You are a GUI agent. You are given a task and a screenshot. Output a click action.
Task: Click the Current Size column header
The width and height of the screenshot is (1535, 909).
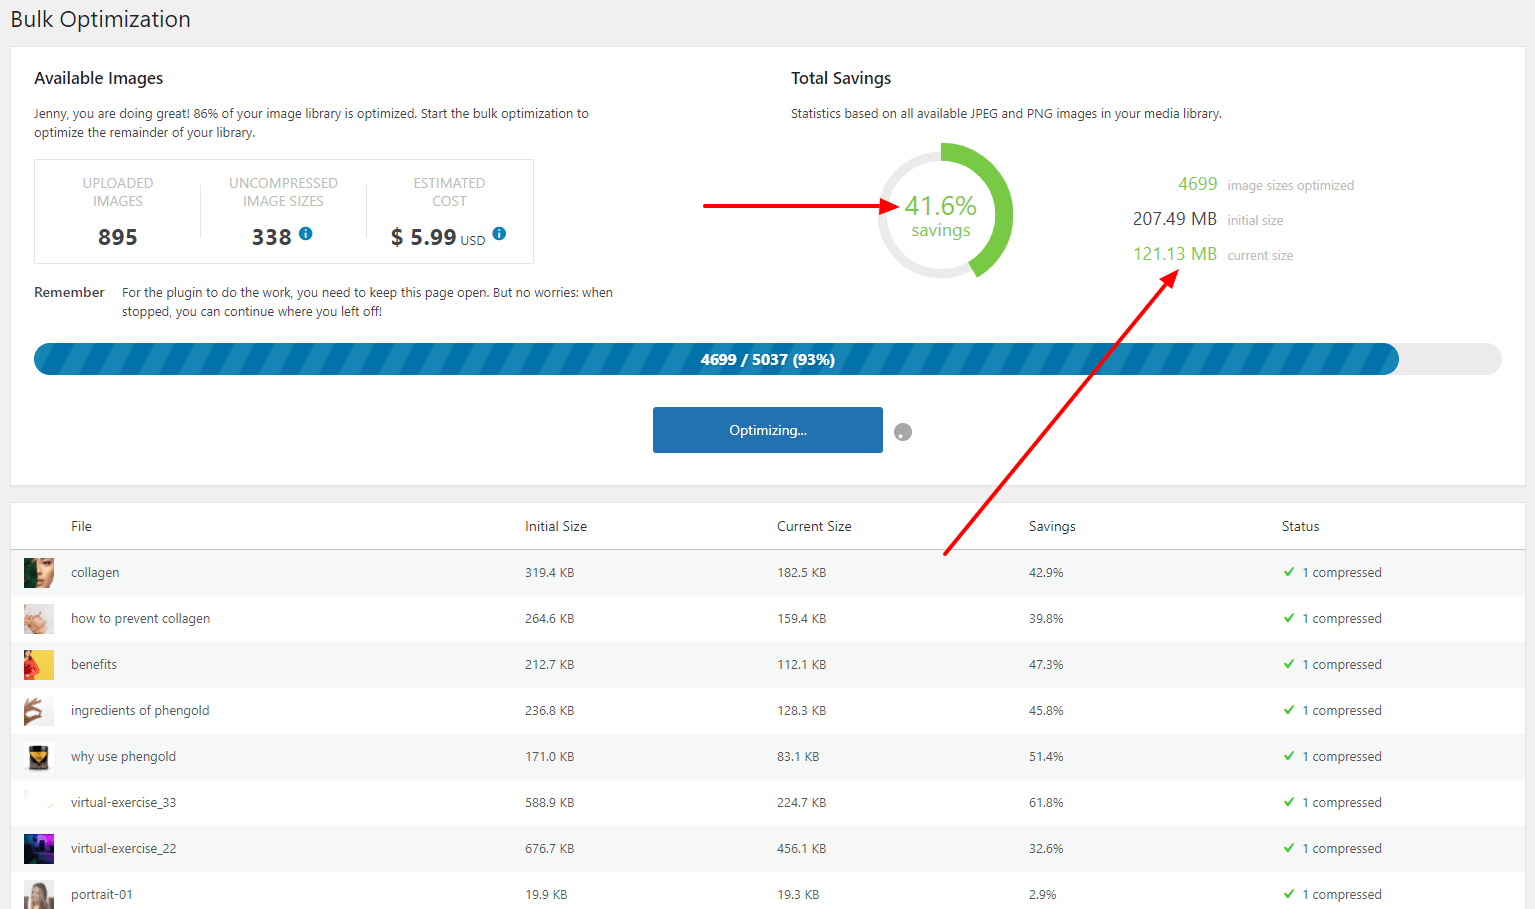tap(814, 526)
